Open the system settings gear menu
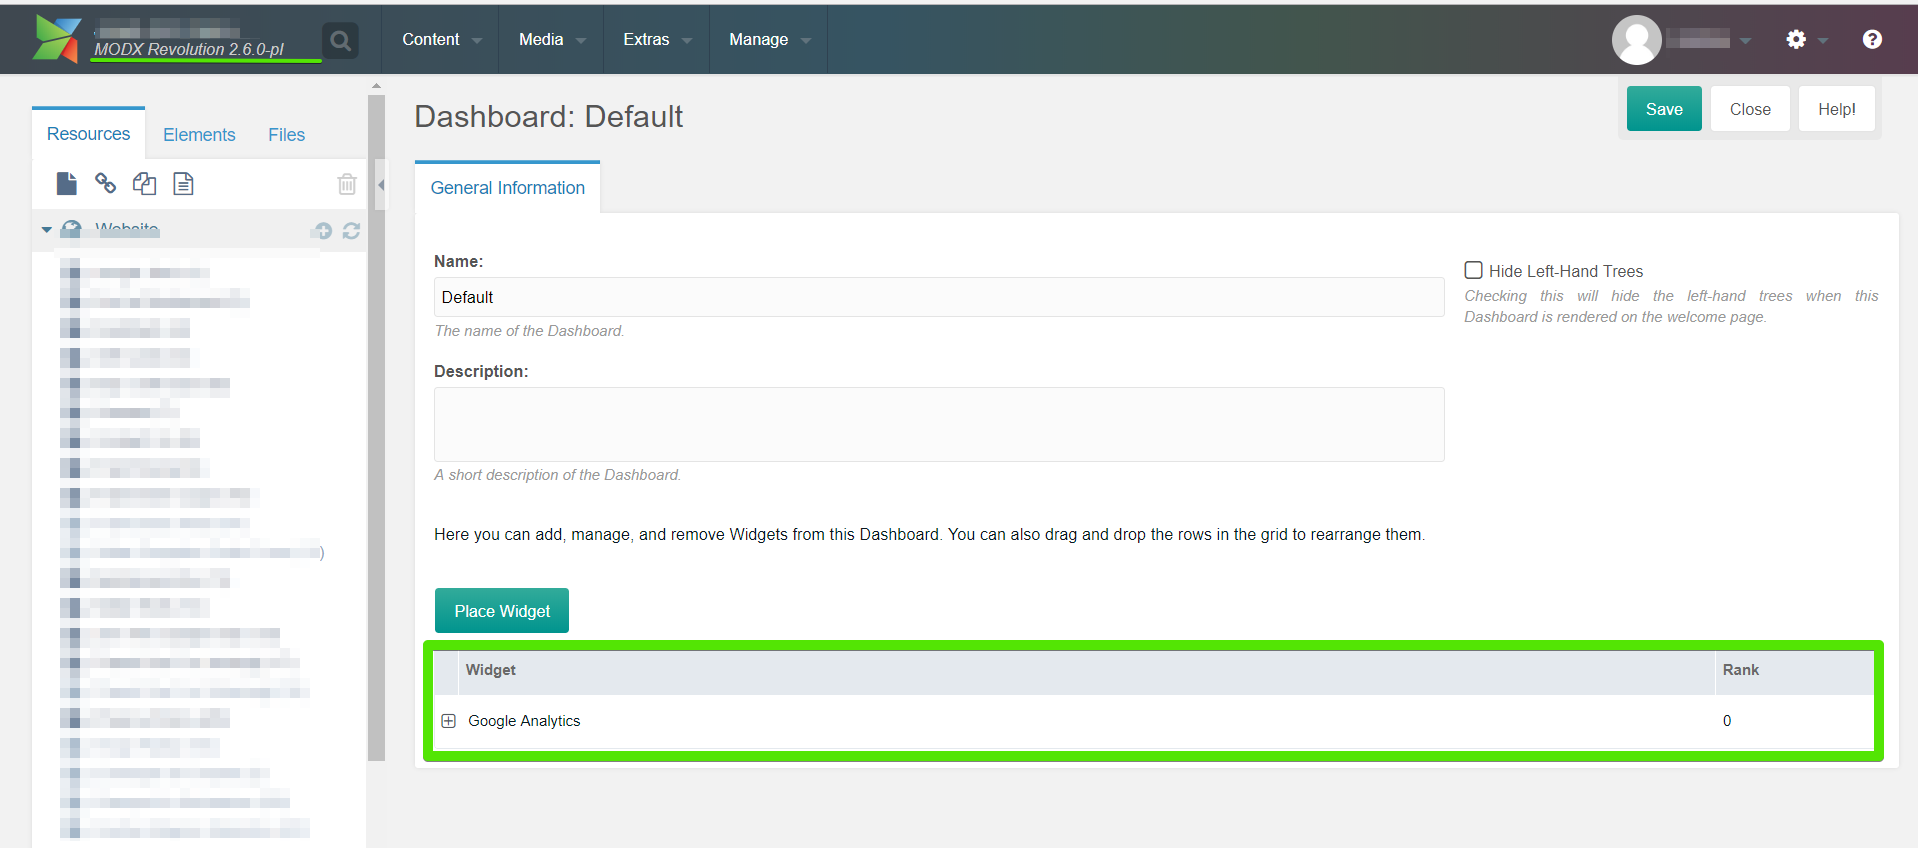Screen dimensions: 1918x848 1796,39
